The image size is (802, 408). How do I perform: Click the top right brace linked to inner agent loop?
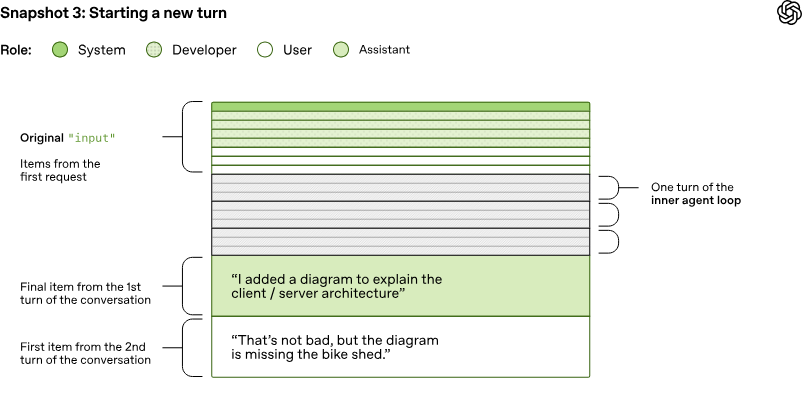pos(606,187)
